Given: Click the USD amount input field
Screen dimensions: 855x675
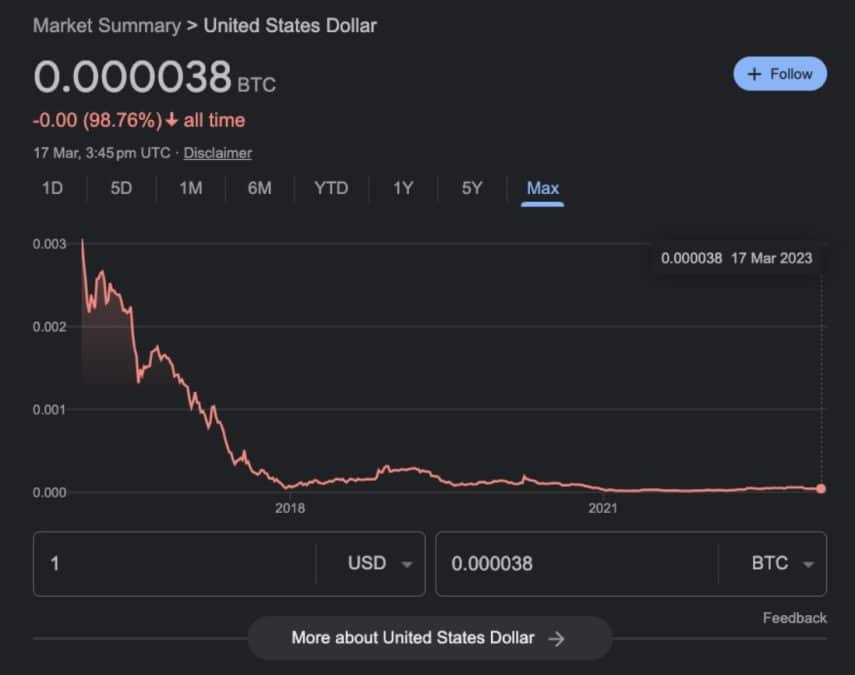Looking at the screenshot, I should (174, 564).
